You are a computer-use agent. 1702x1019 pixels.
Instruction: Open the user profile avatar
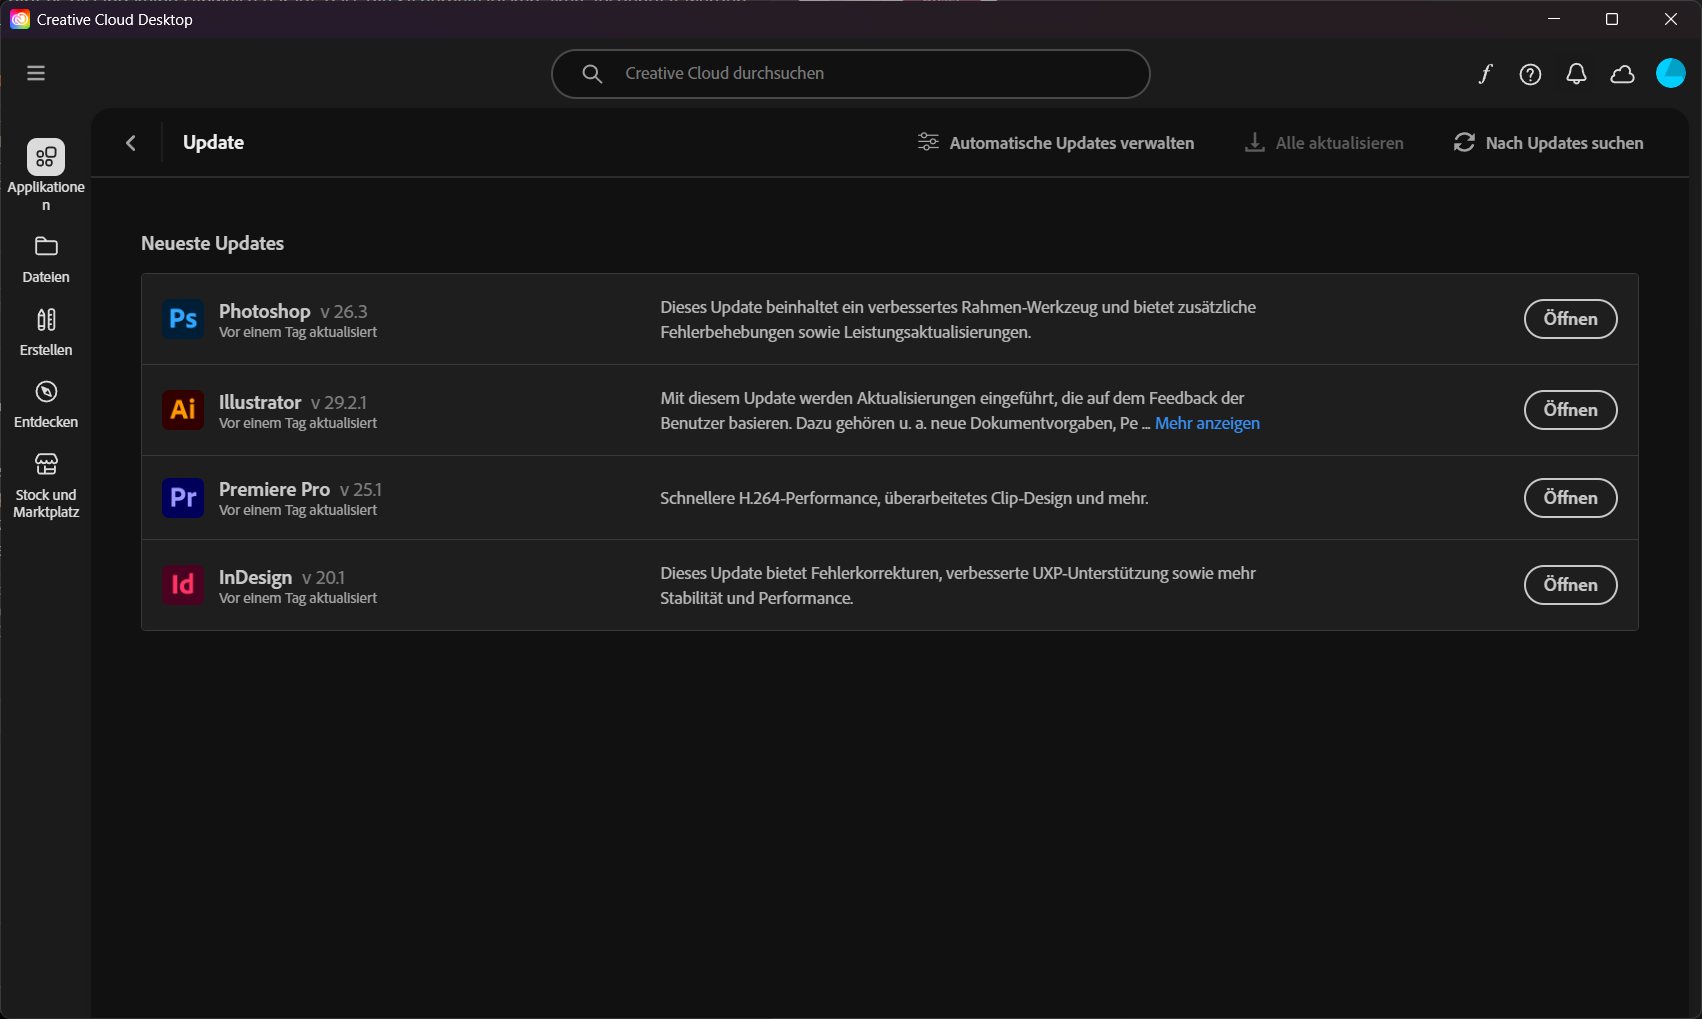pos(1670,73)
